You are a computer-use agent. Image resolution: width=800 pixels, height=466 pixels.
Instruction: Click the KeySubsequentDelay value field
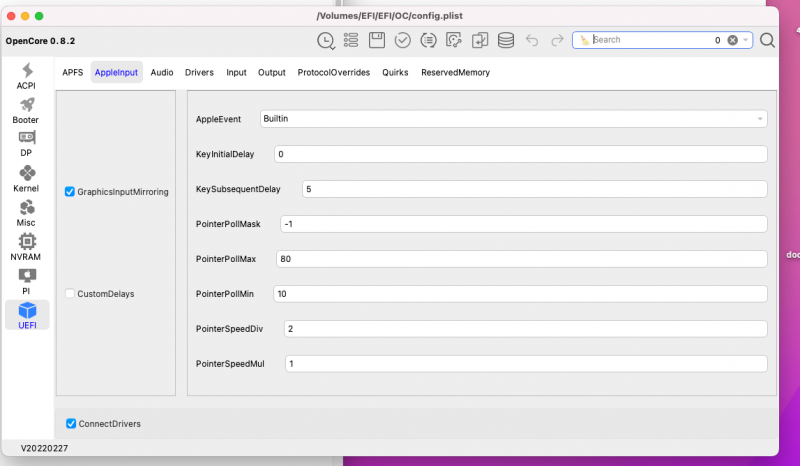click(535, 189)
